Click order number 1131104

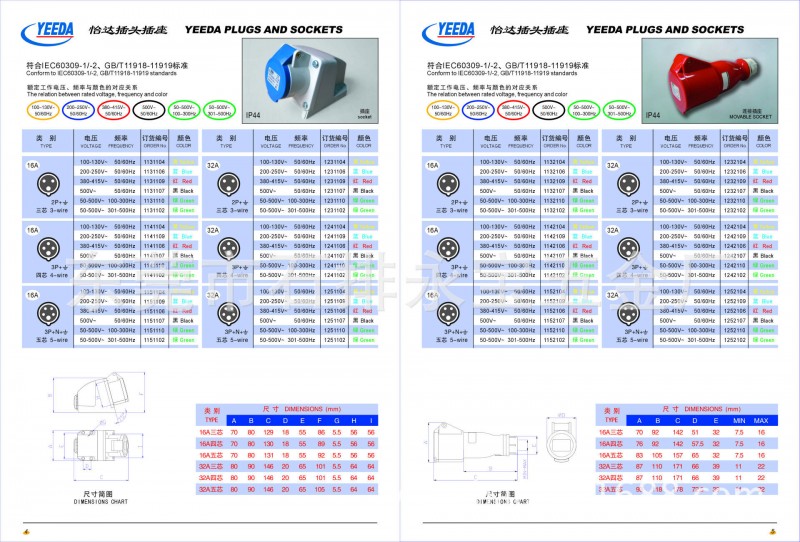154,162
